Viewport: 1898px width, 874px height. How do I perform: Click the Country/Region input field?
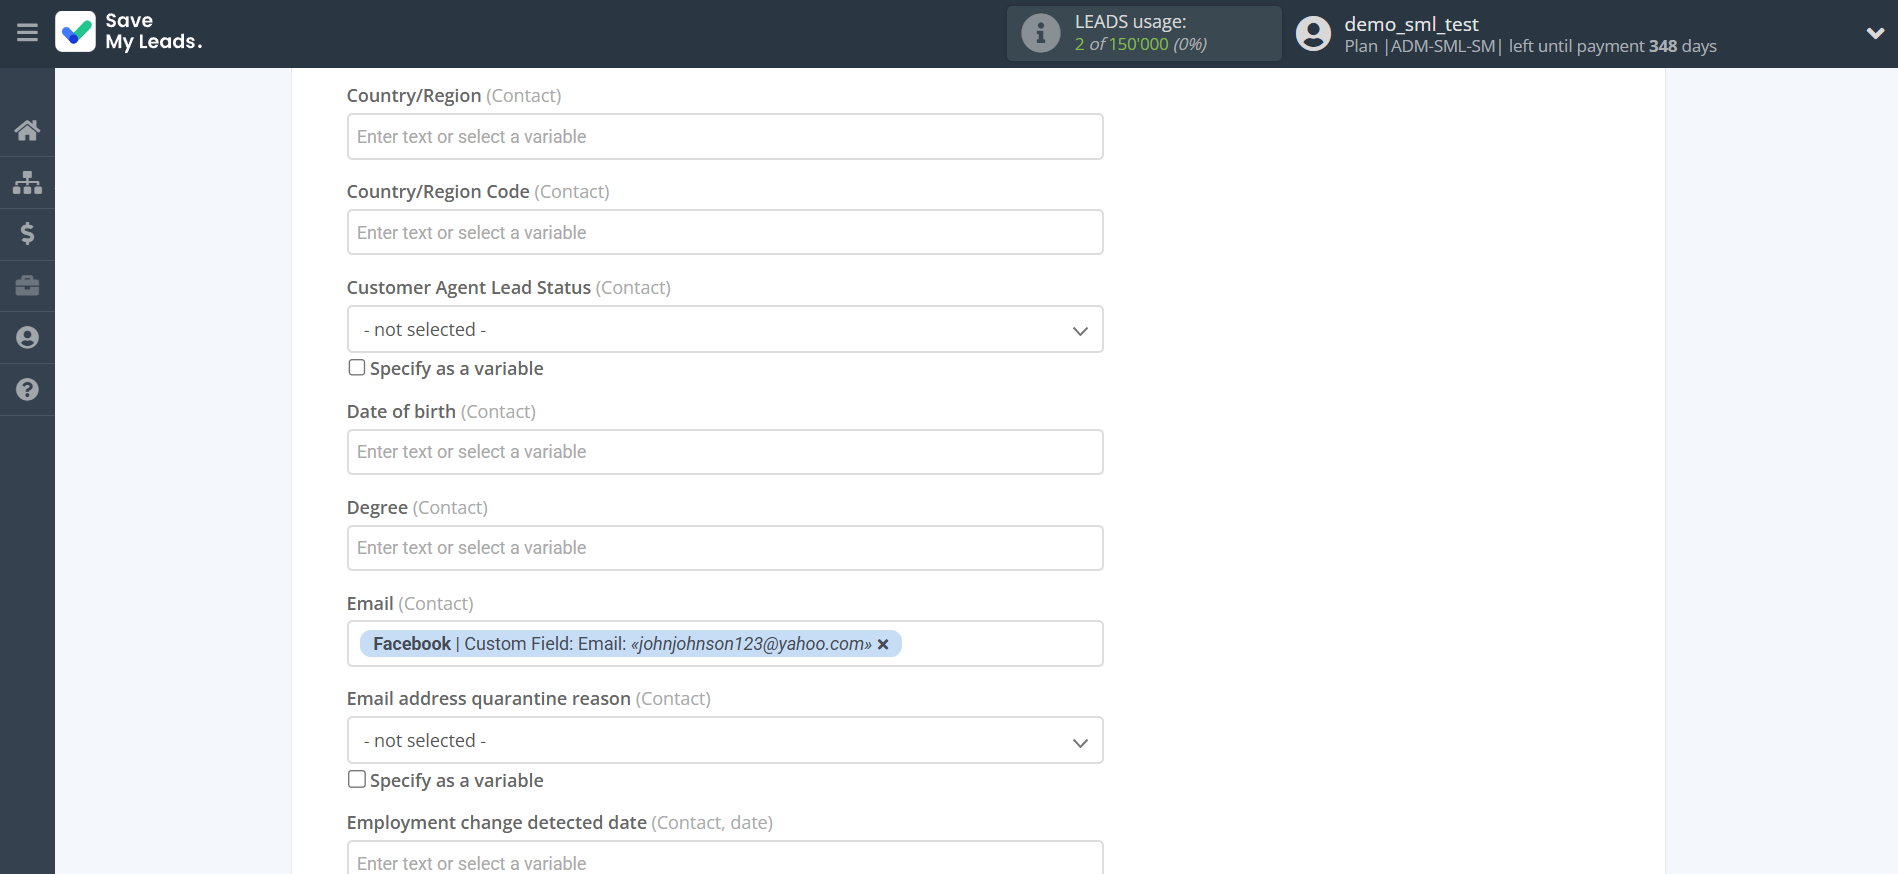click(724, 137)
